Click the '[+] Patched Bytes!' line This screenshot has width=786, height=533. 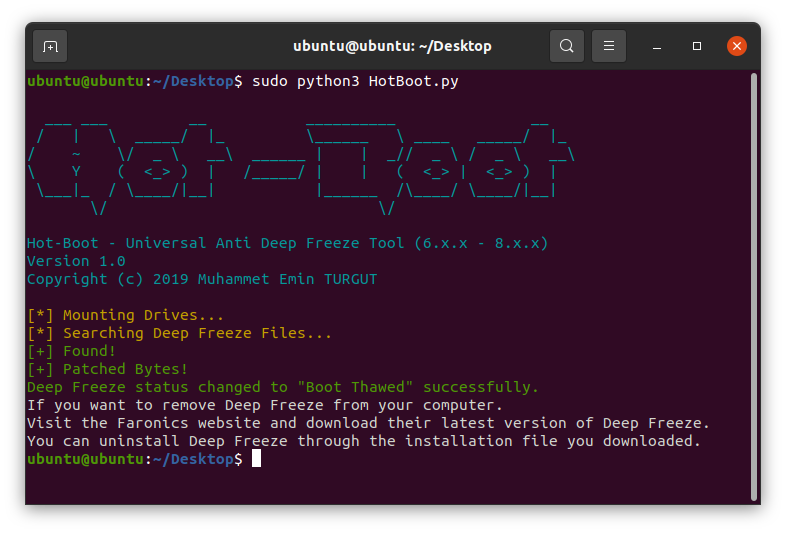point(107,369)
